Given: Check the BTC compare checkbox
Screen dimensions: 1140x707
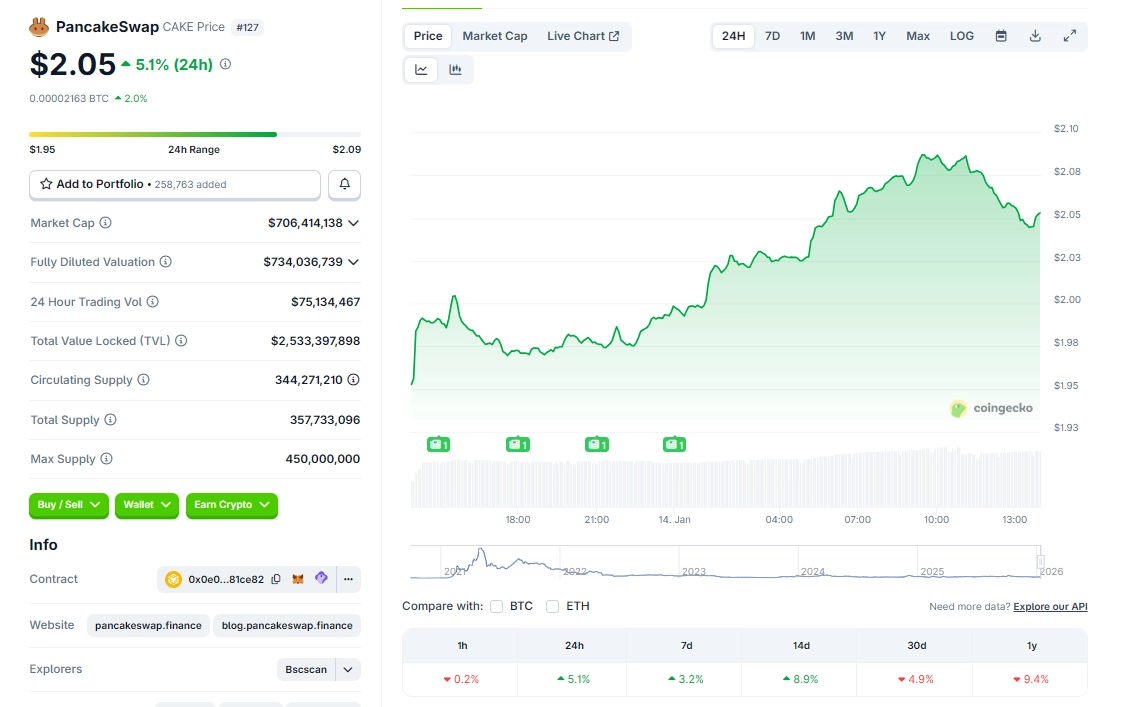Looking at the screenshot, I should coord(497,606).
